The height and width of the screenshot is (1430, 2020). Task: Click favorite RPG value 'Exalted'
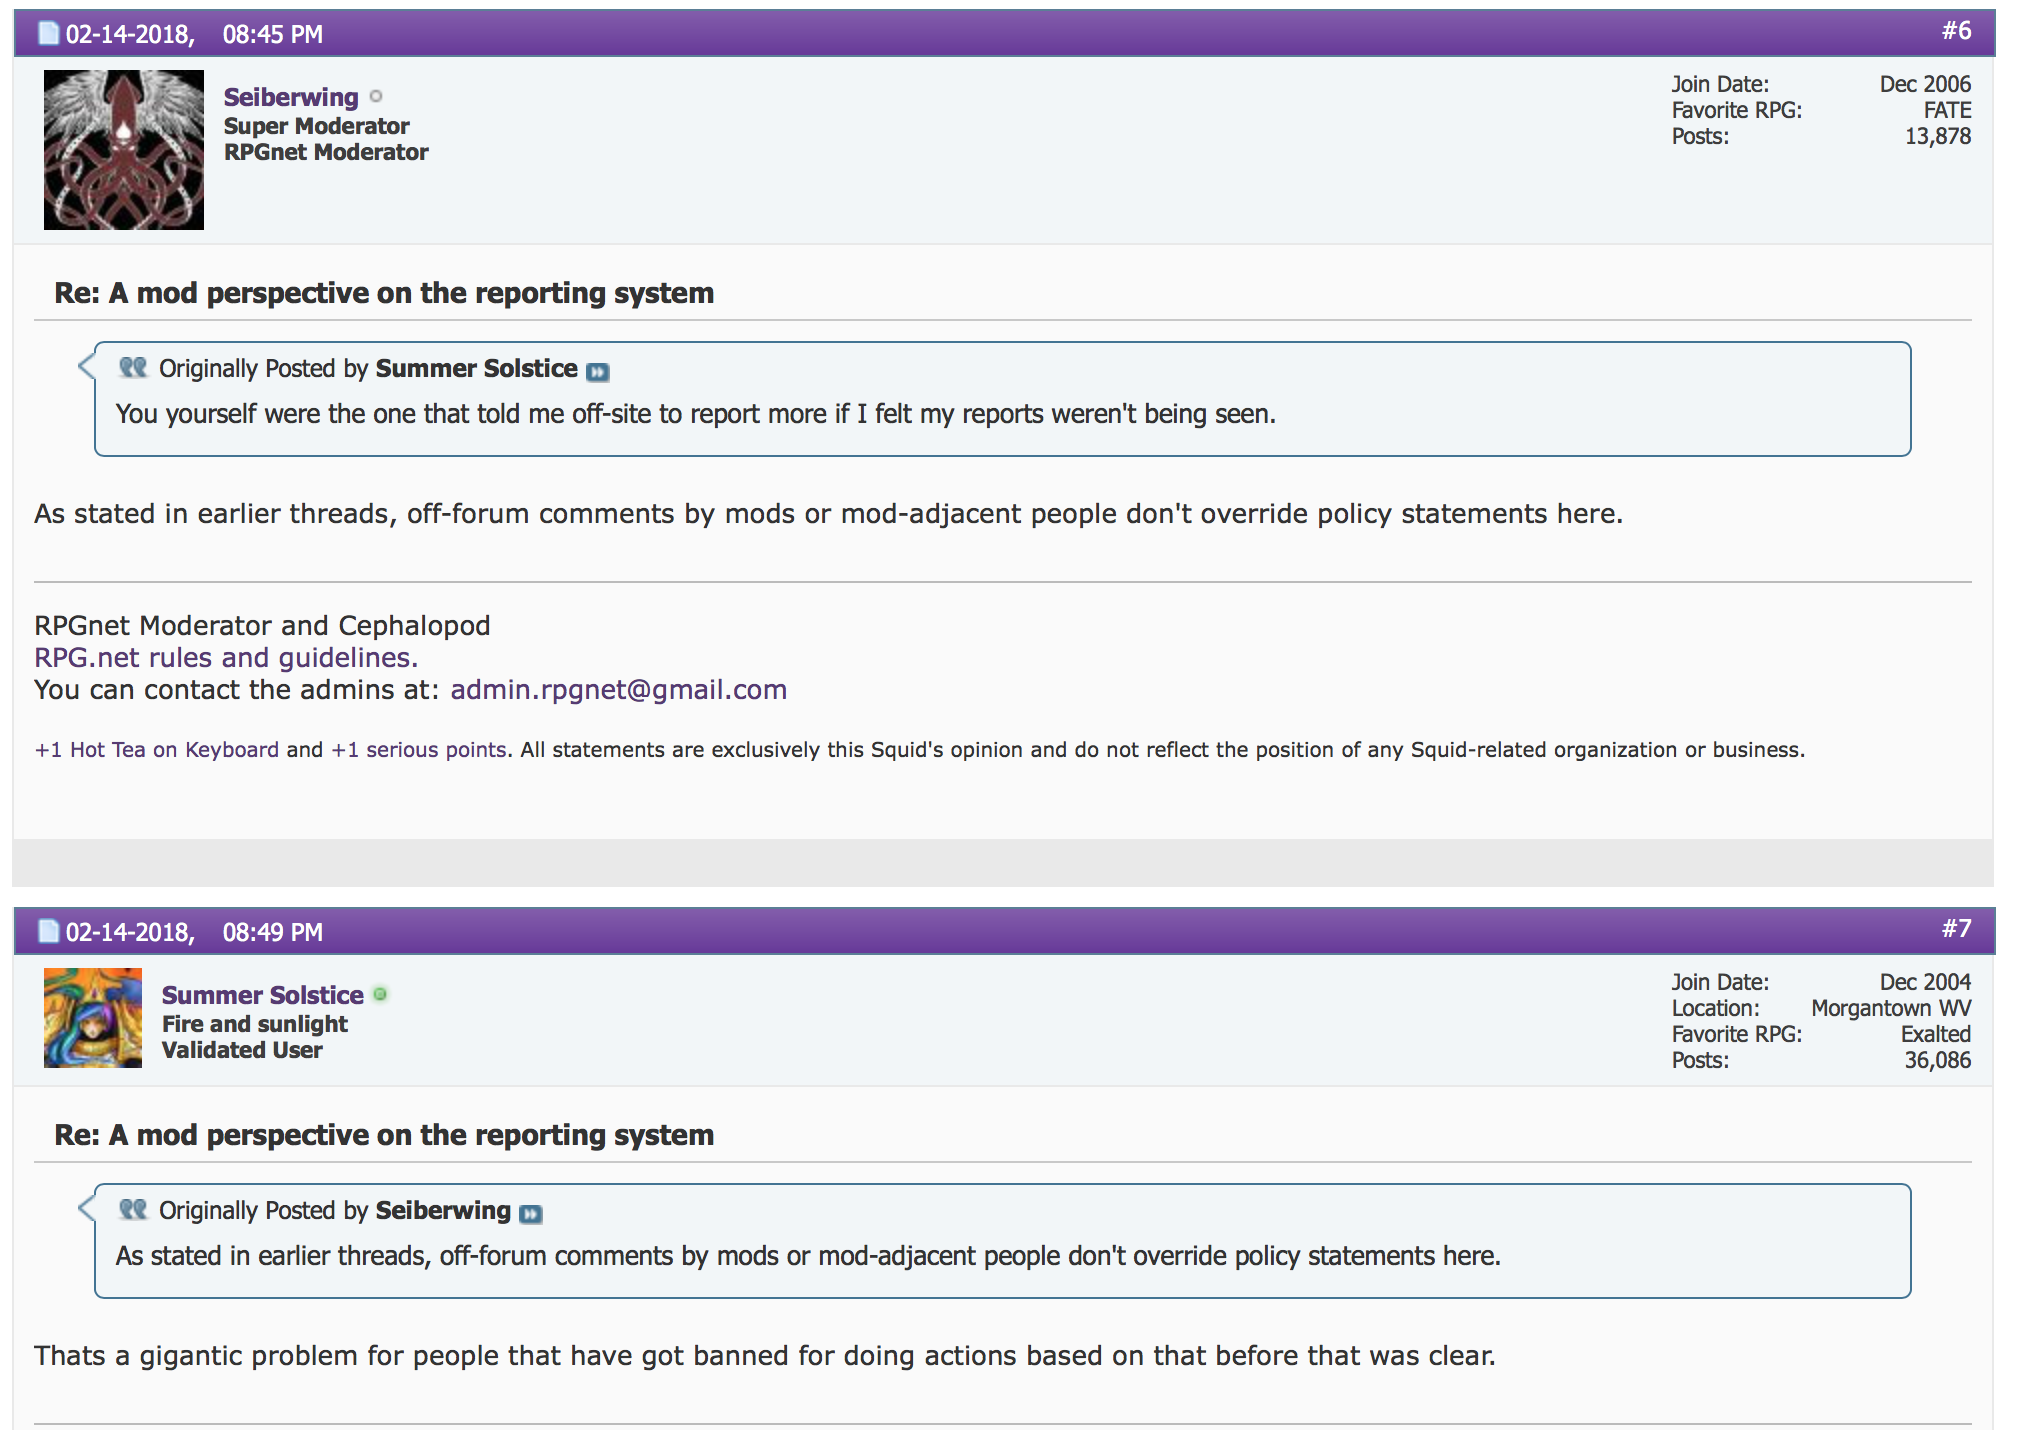tap(1936, 1034)
